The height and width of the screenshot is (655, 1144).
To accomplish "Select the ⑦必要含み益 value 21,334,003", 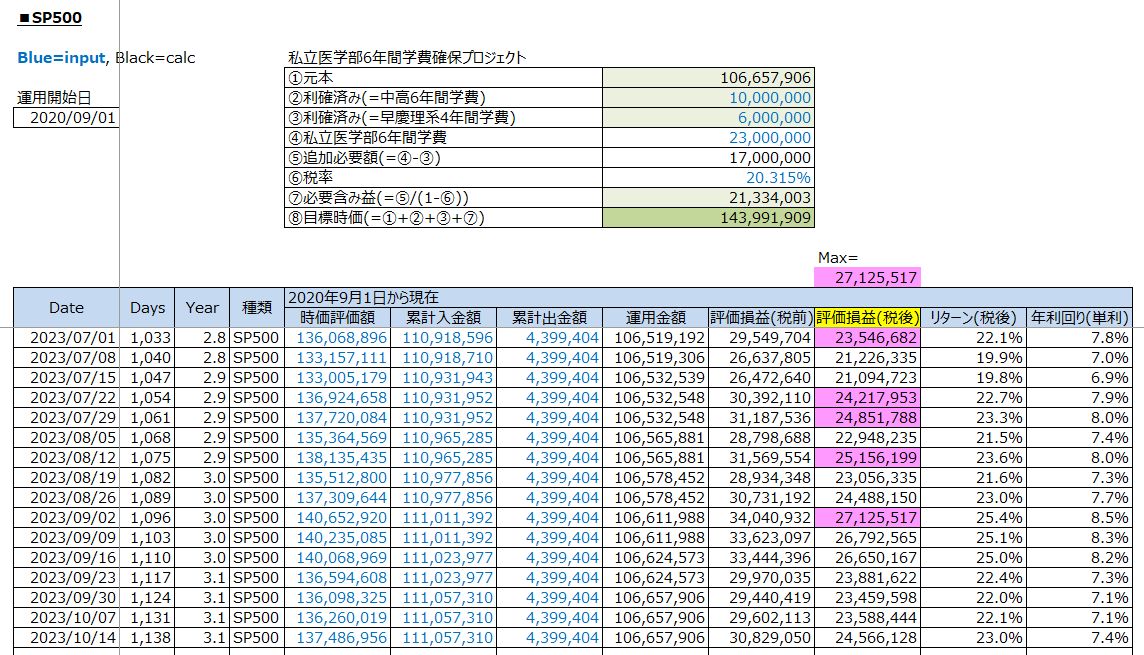I will tap(708, 198).
